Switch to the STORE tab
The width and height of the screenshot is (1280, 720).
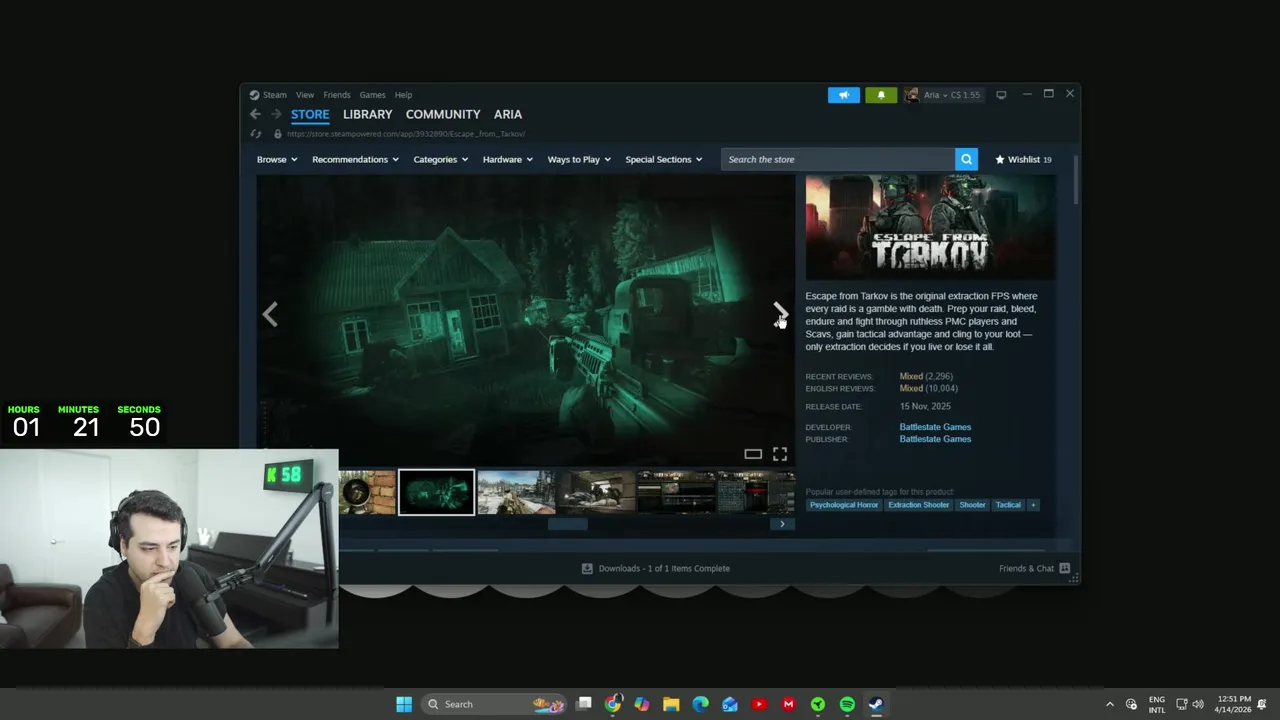tap(310, 114)
